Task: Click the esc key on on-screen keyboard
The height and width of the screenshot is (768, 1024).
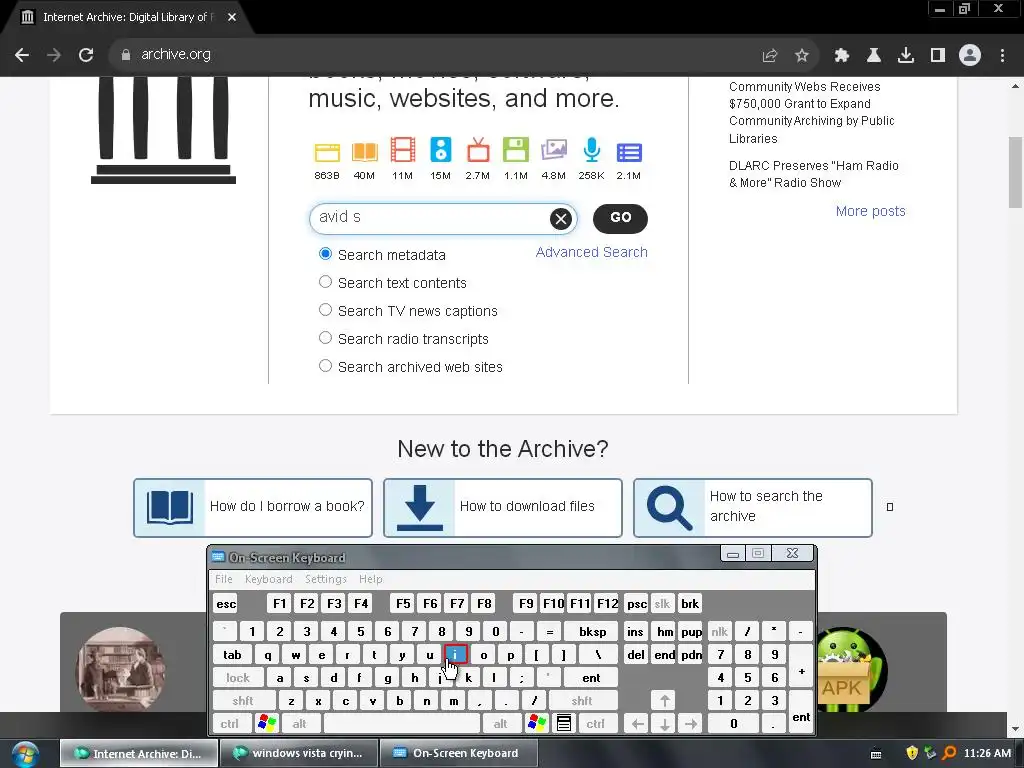Action: [226, 603]
